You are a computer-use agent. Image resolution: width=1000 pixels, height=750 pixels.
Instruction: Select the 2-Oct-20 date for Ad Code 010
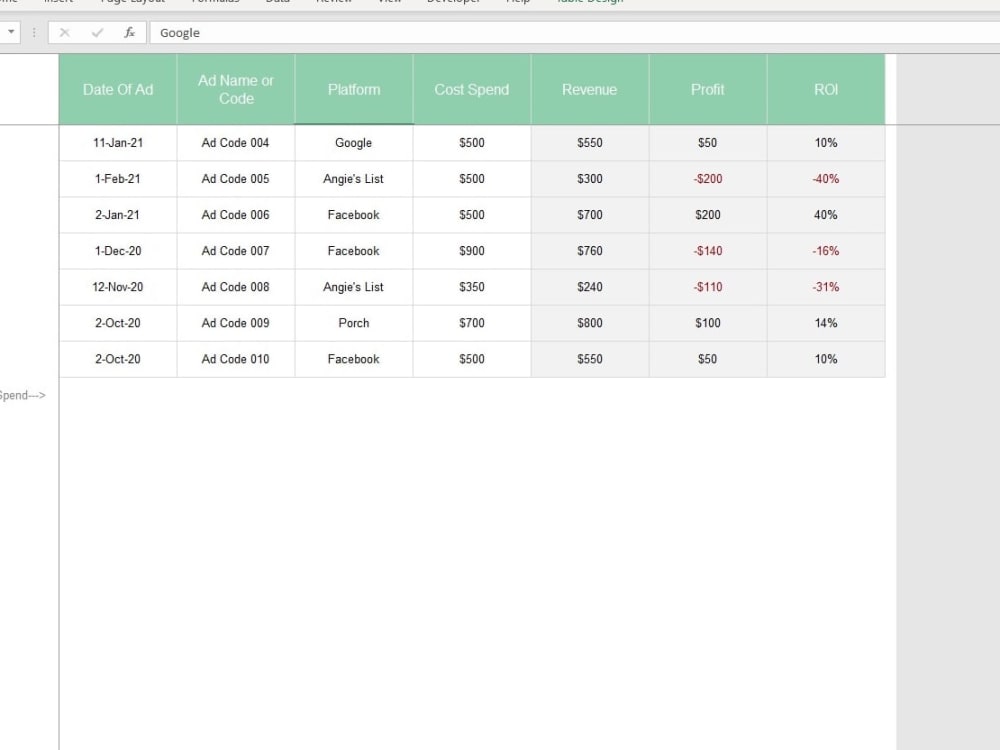[118, 359]
